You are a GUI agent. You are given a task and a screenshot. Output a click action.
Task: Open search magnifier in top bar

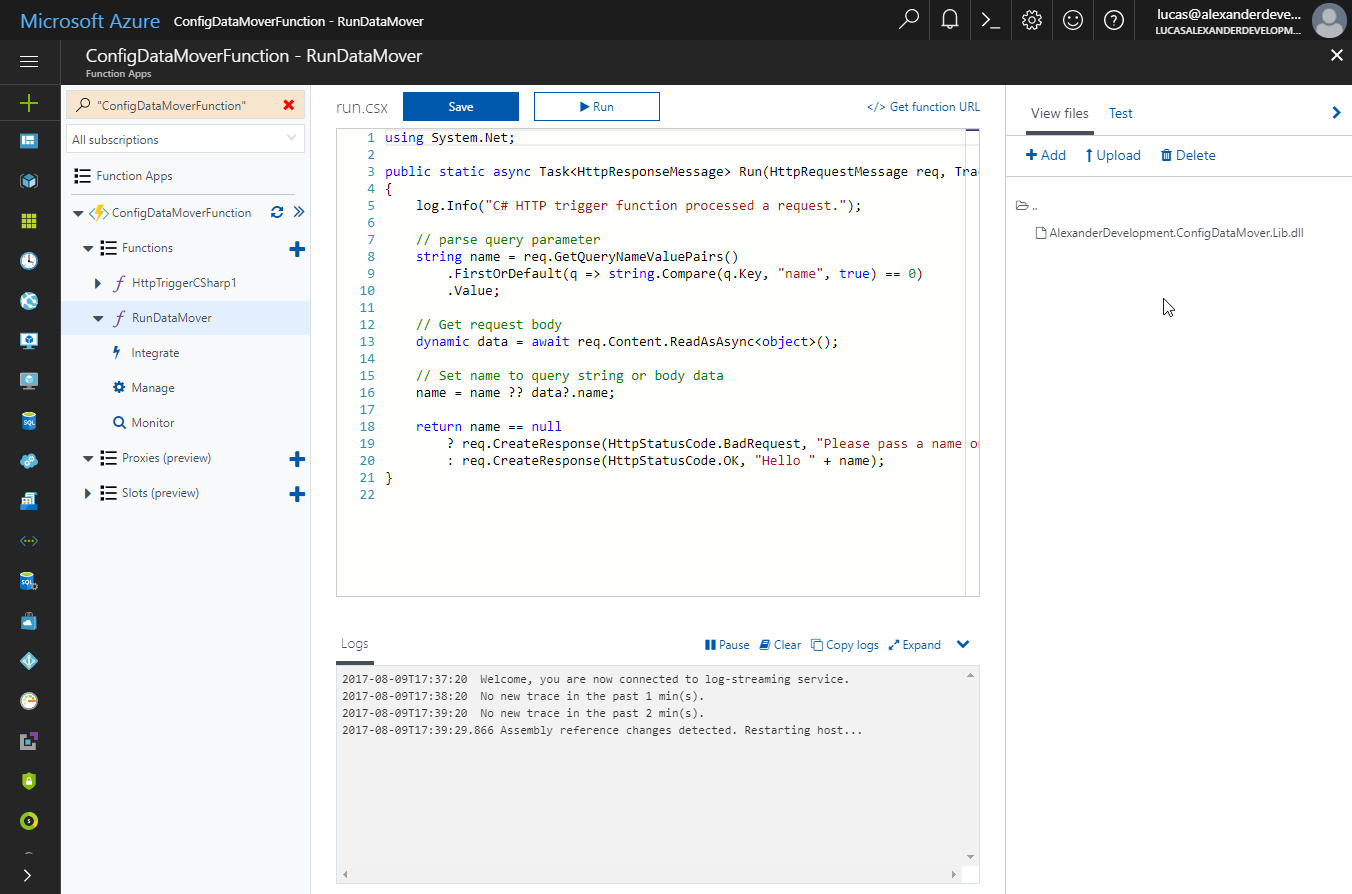pos(909,20)
